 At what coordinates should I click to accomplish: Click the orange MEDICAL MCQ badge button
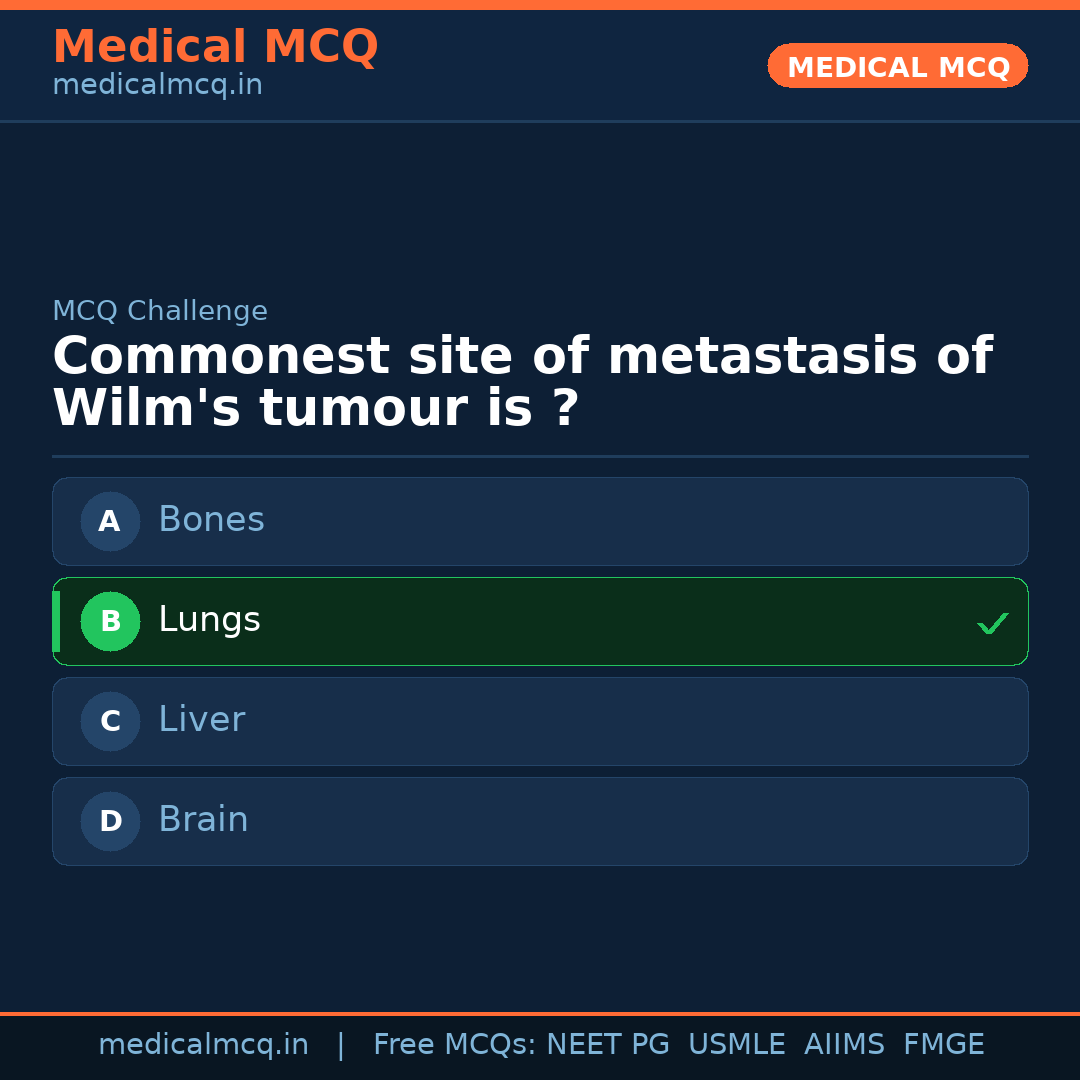pos(897,67)
